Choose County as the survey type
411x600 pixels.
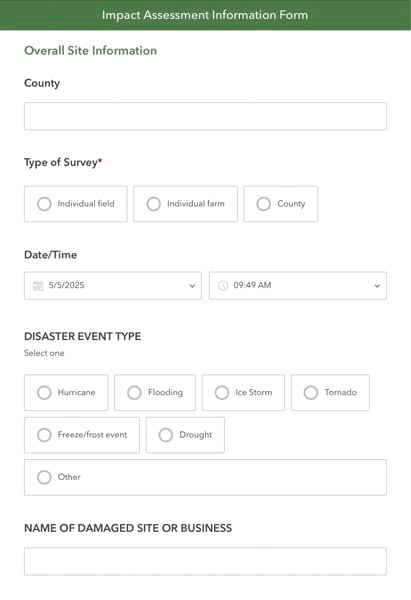pyautogui.click(x=281, y=204)
